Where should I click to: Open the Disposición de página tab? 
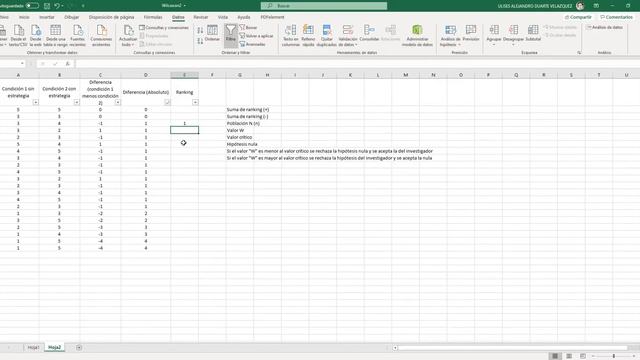[111, 17]
